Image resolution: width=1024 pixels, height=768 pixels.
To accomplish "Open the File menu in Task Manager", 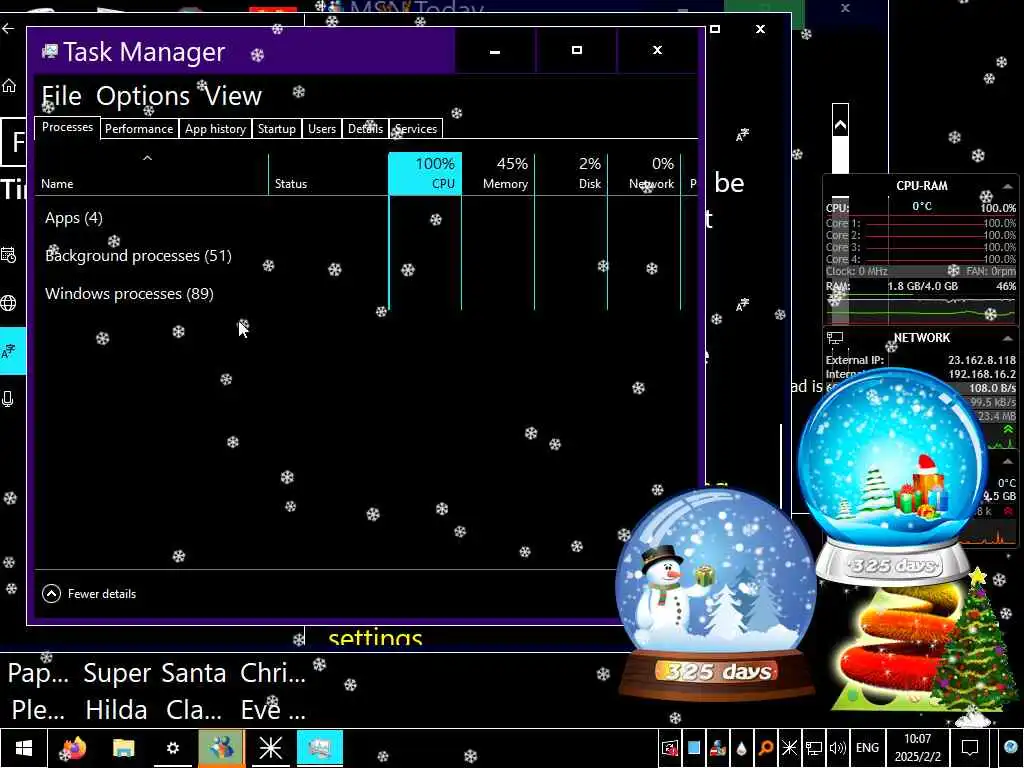I will tap(61, 96).
